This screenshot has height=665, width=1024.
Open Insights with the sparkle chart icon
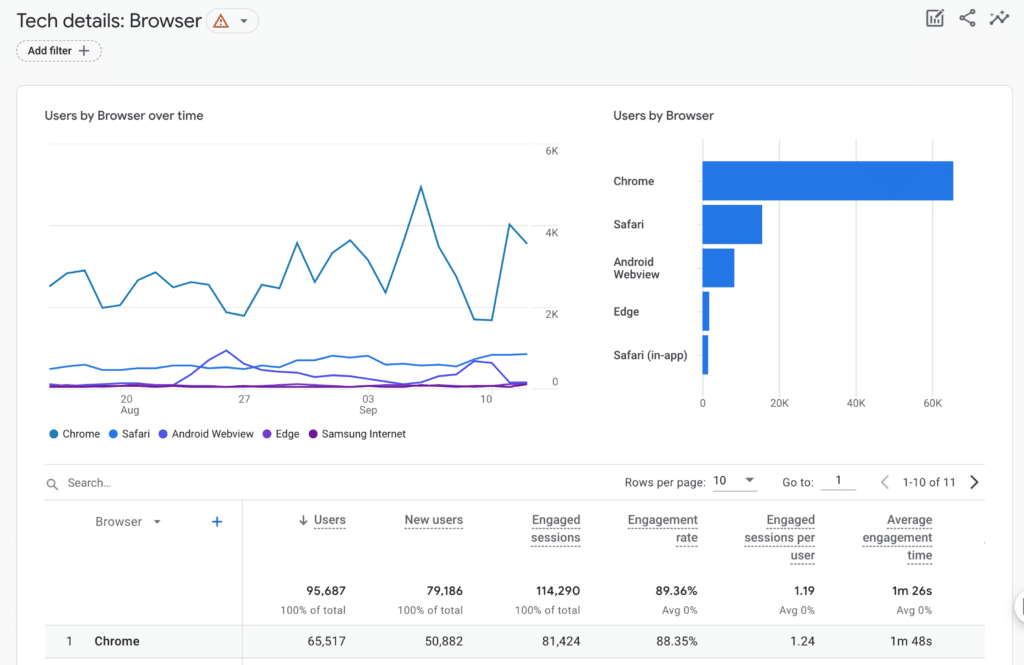[x=999, y=17]
